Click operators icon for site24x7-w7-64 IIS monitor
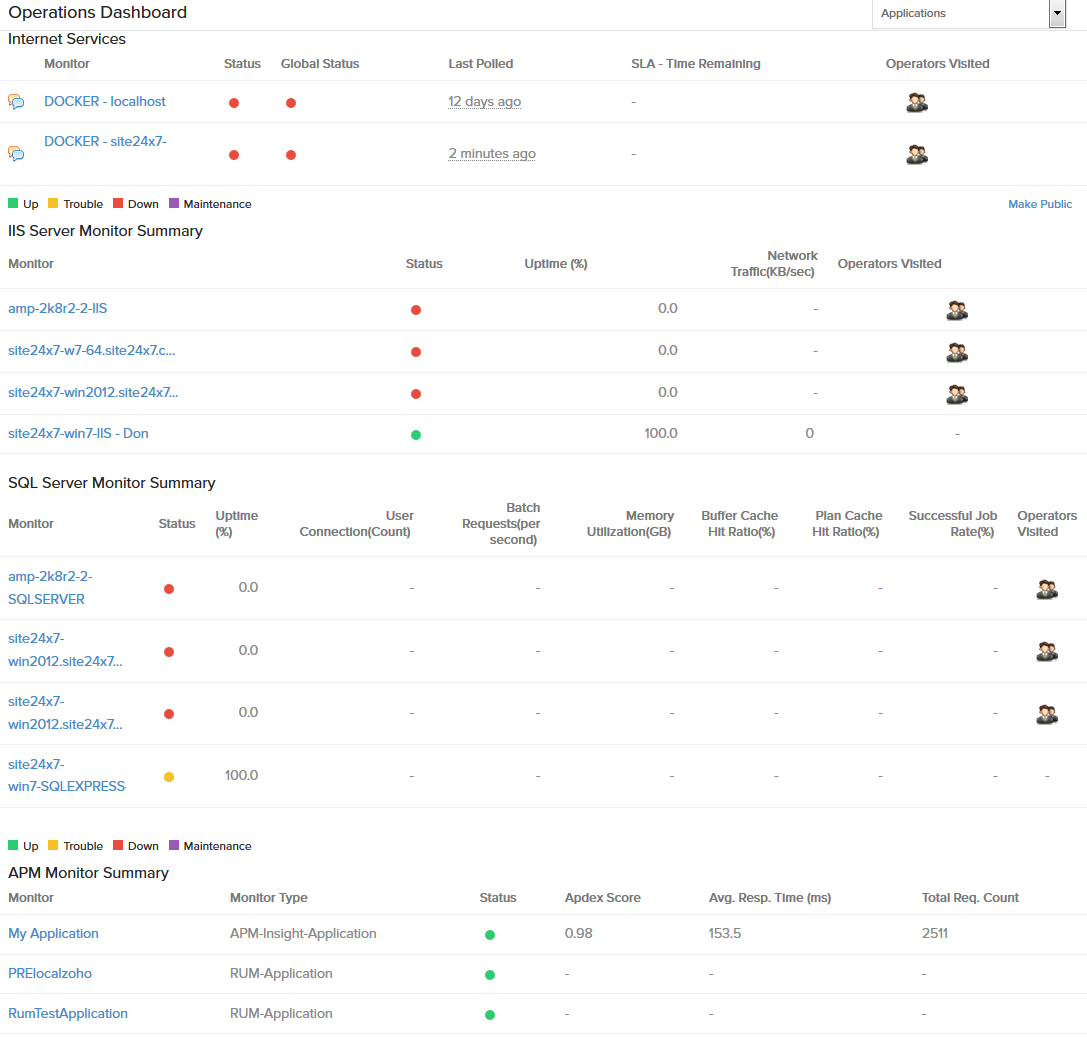The width and height of the screenshot is (1087, 1037). tap(956, 352)
